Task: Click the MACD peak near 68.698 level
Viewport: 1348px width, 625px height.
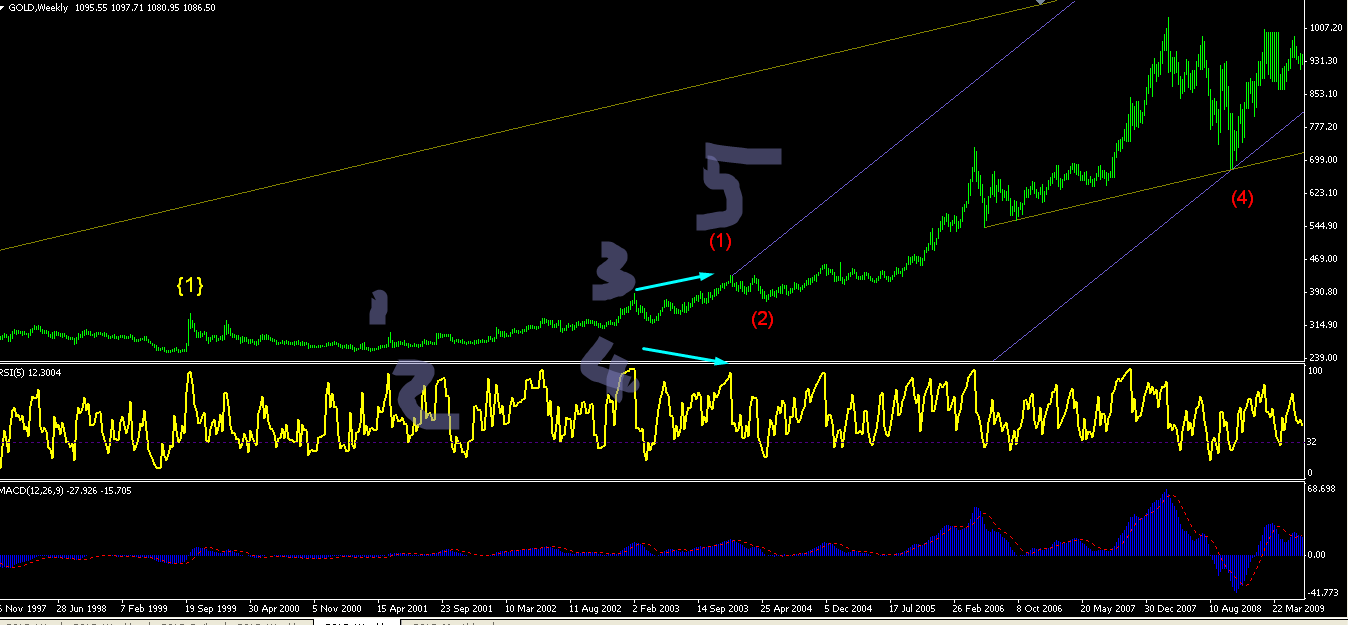Action: 1166,492
